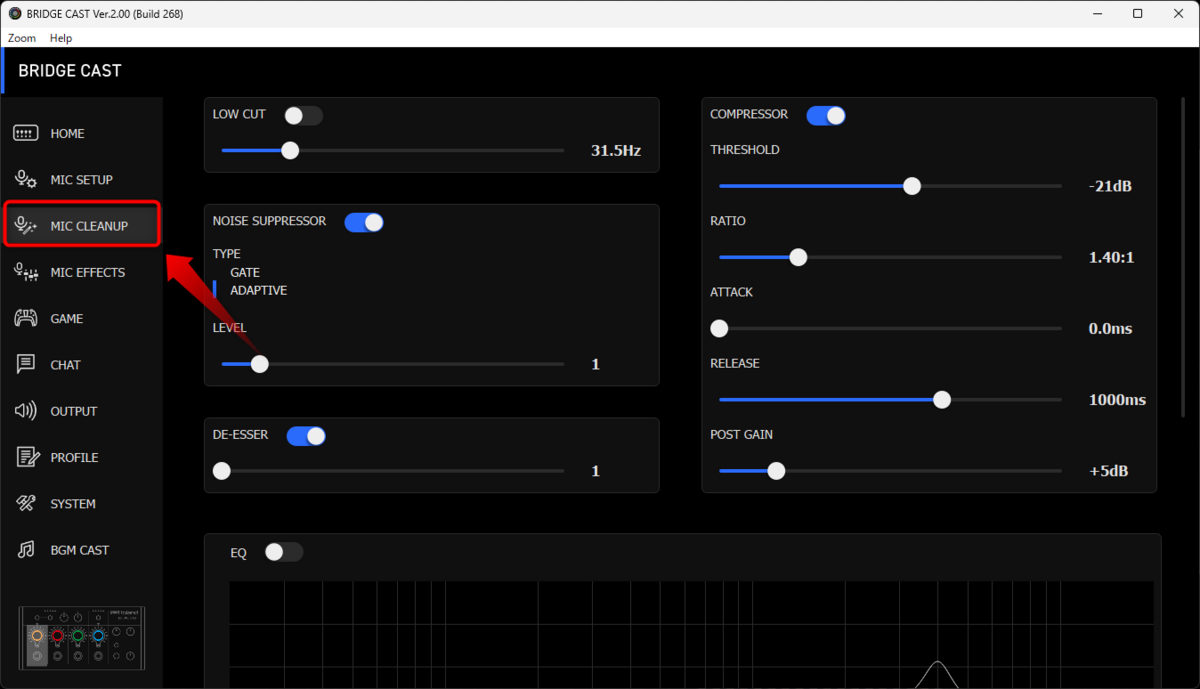Click the PROFILE notepad icon
1200x689 pixels.
click(x=27, y=457)
